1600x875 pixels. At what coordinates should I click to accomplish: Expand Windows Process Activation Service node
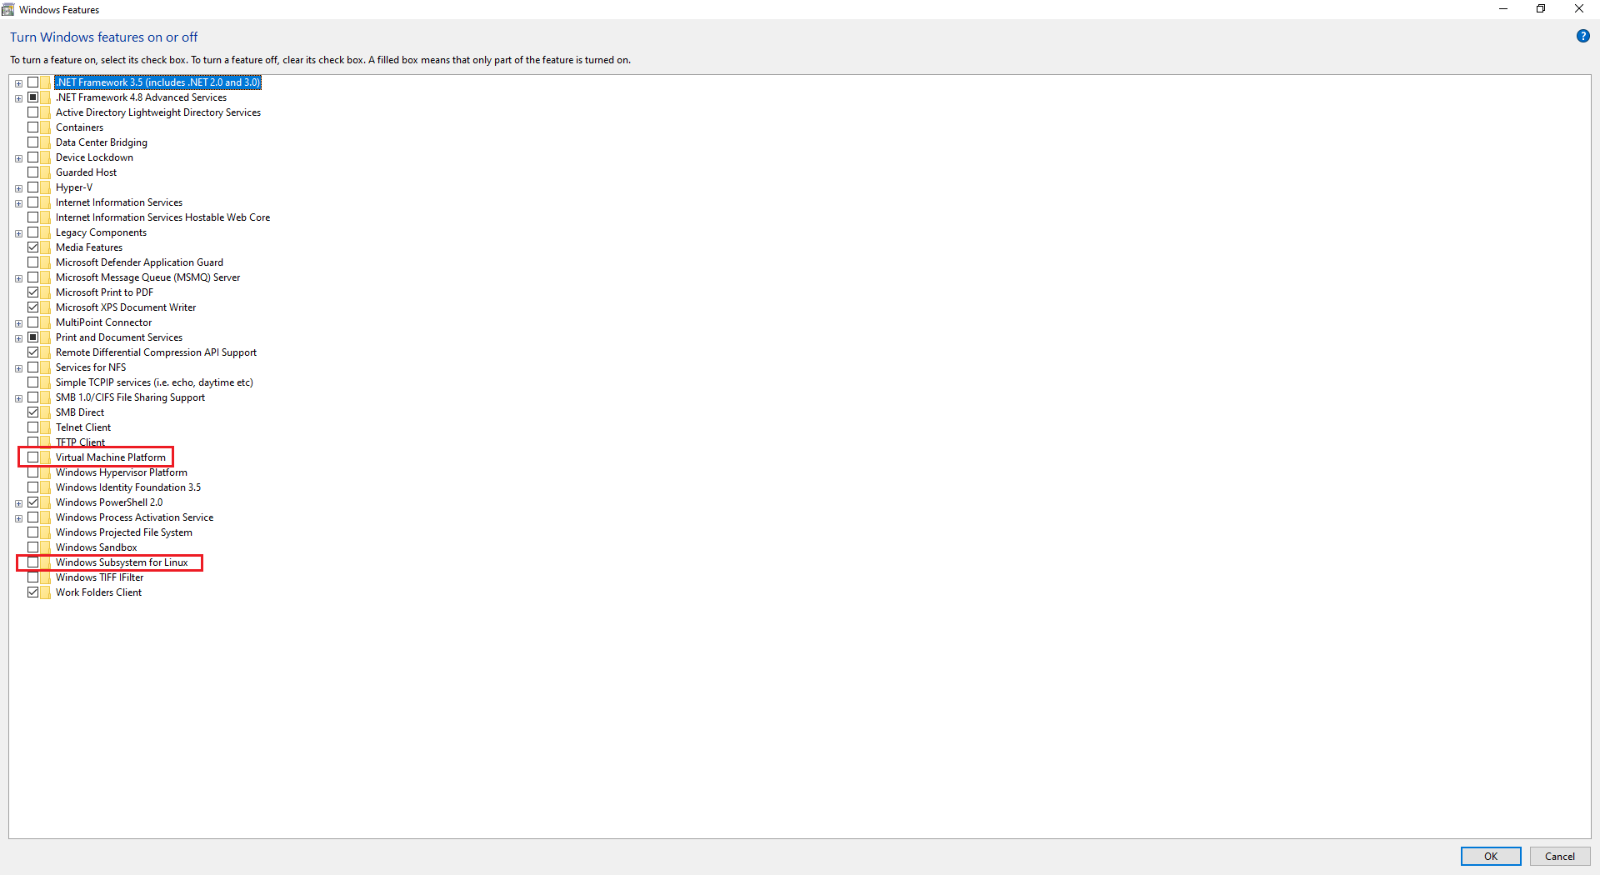[x=18, y=518]
